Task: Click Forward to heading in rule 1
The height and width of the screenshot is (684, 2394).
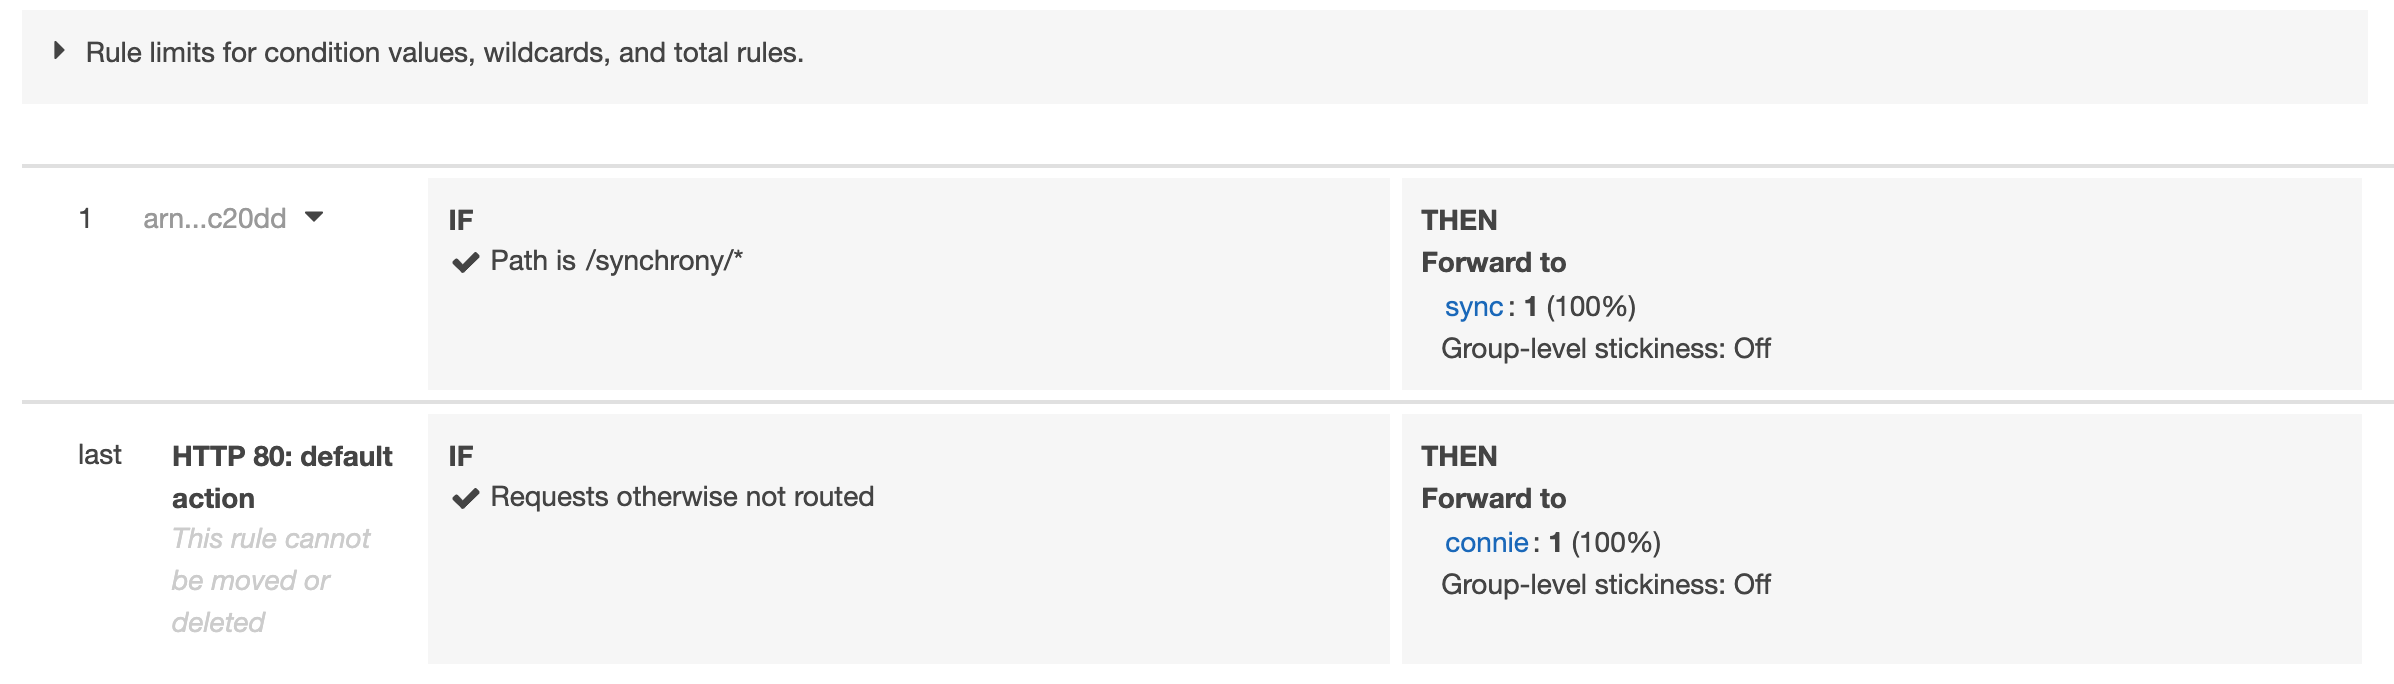Action: click(1493, 263)
